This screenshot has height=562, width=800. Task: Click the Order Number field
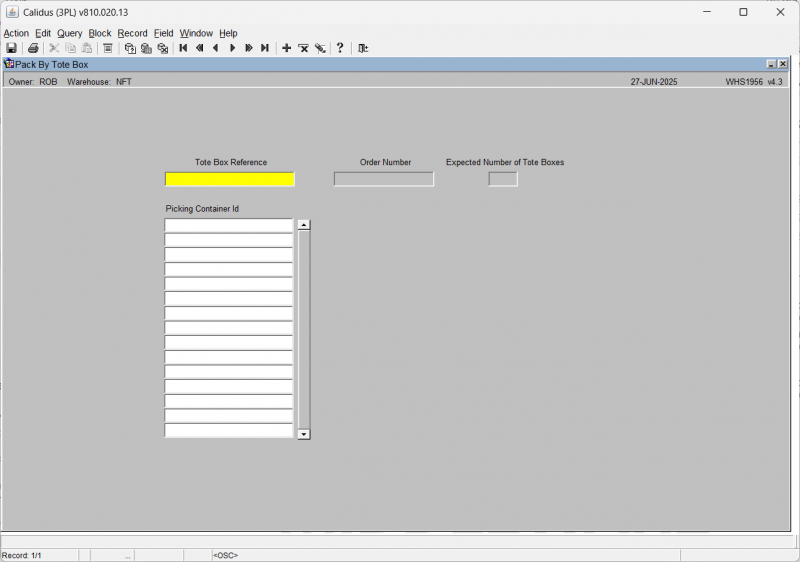[384, 179]
